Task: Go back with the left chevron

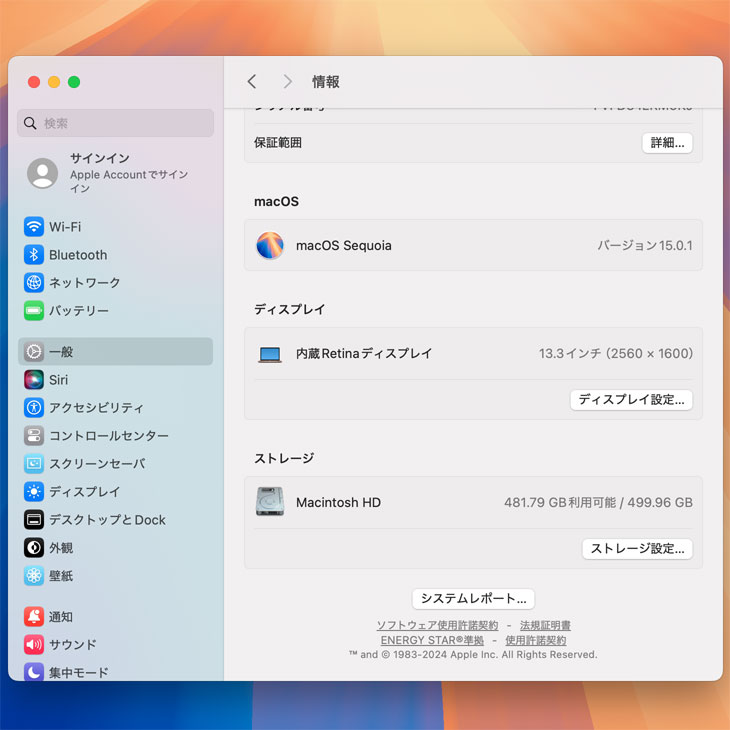Action: click(252, 82)
